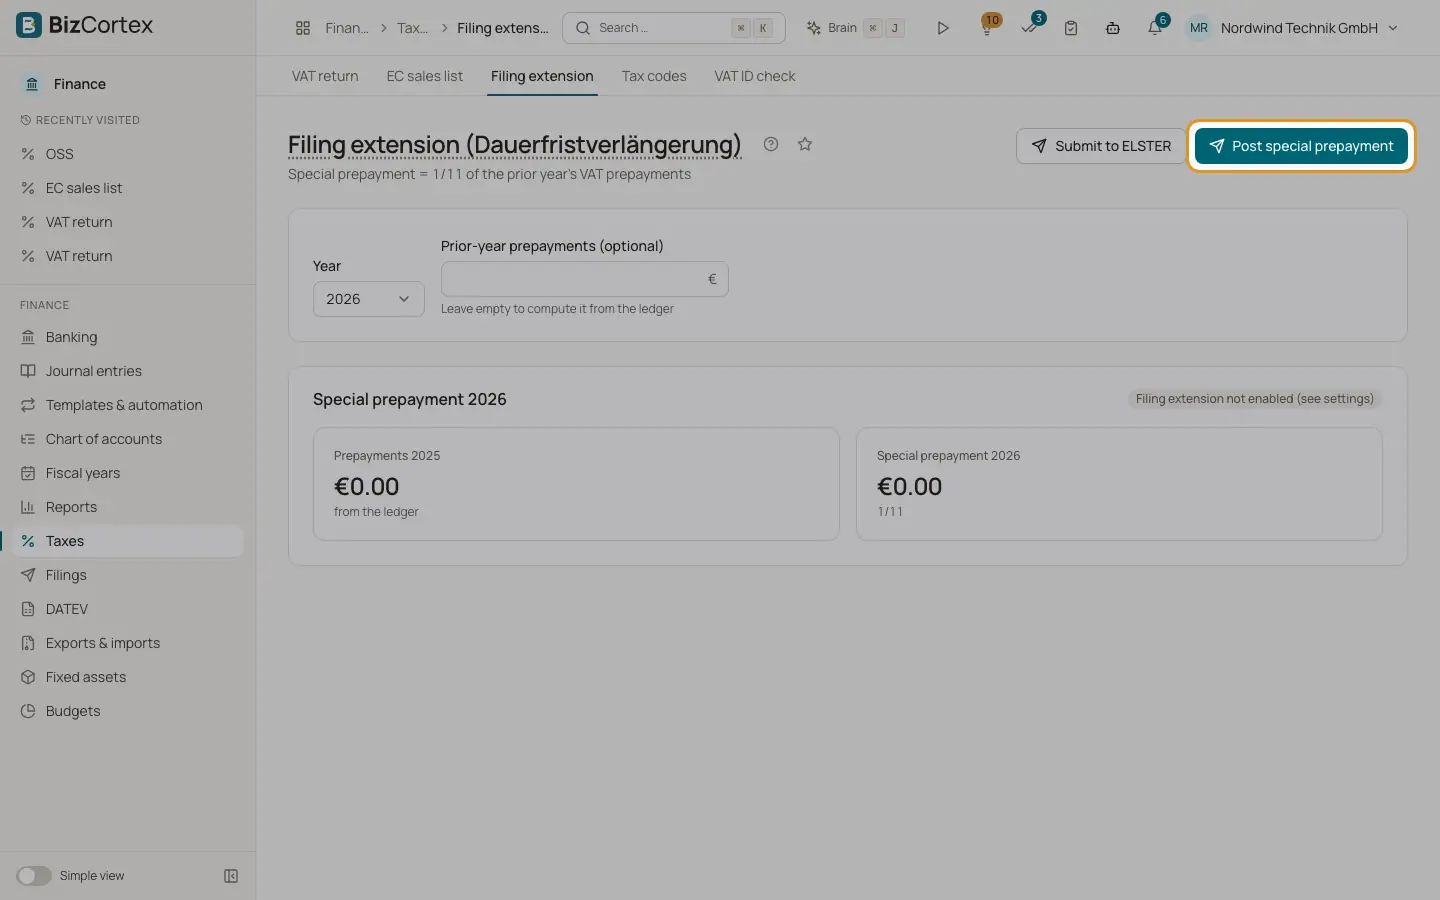Click the BizCortex logo icon
The image size is (1440, 900).
click(x=29, y=25)
